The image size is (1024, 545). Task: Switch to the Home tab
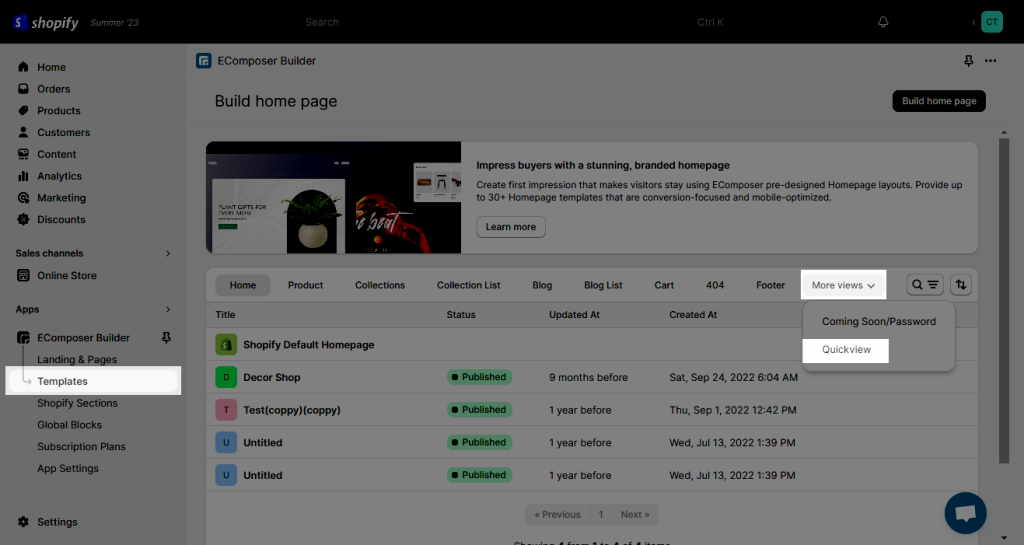click(x=242, y=285)
